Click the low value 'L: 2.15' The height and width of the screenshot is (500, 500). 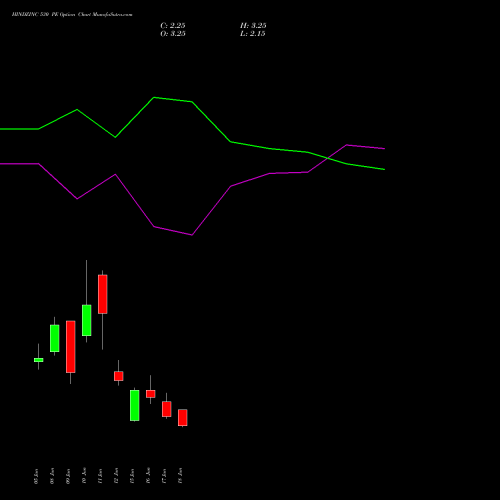[x=253, y=34]
